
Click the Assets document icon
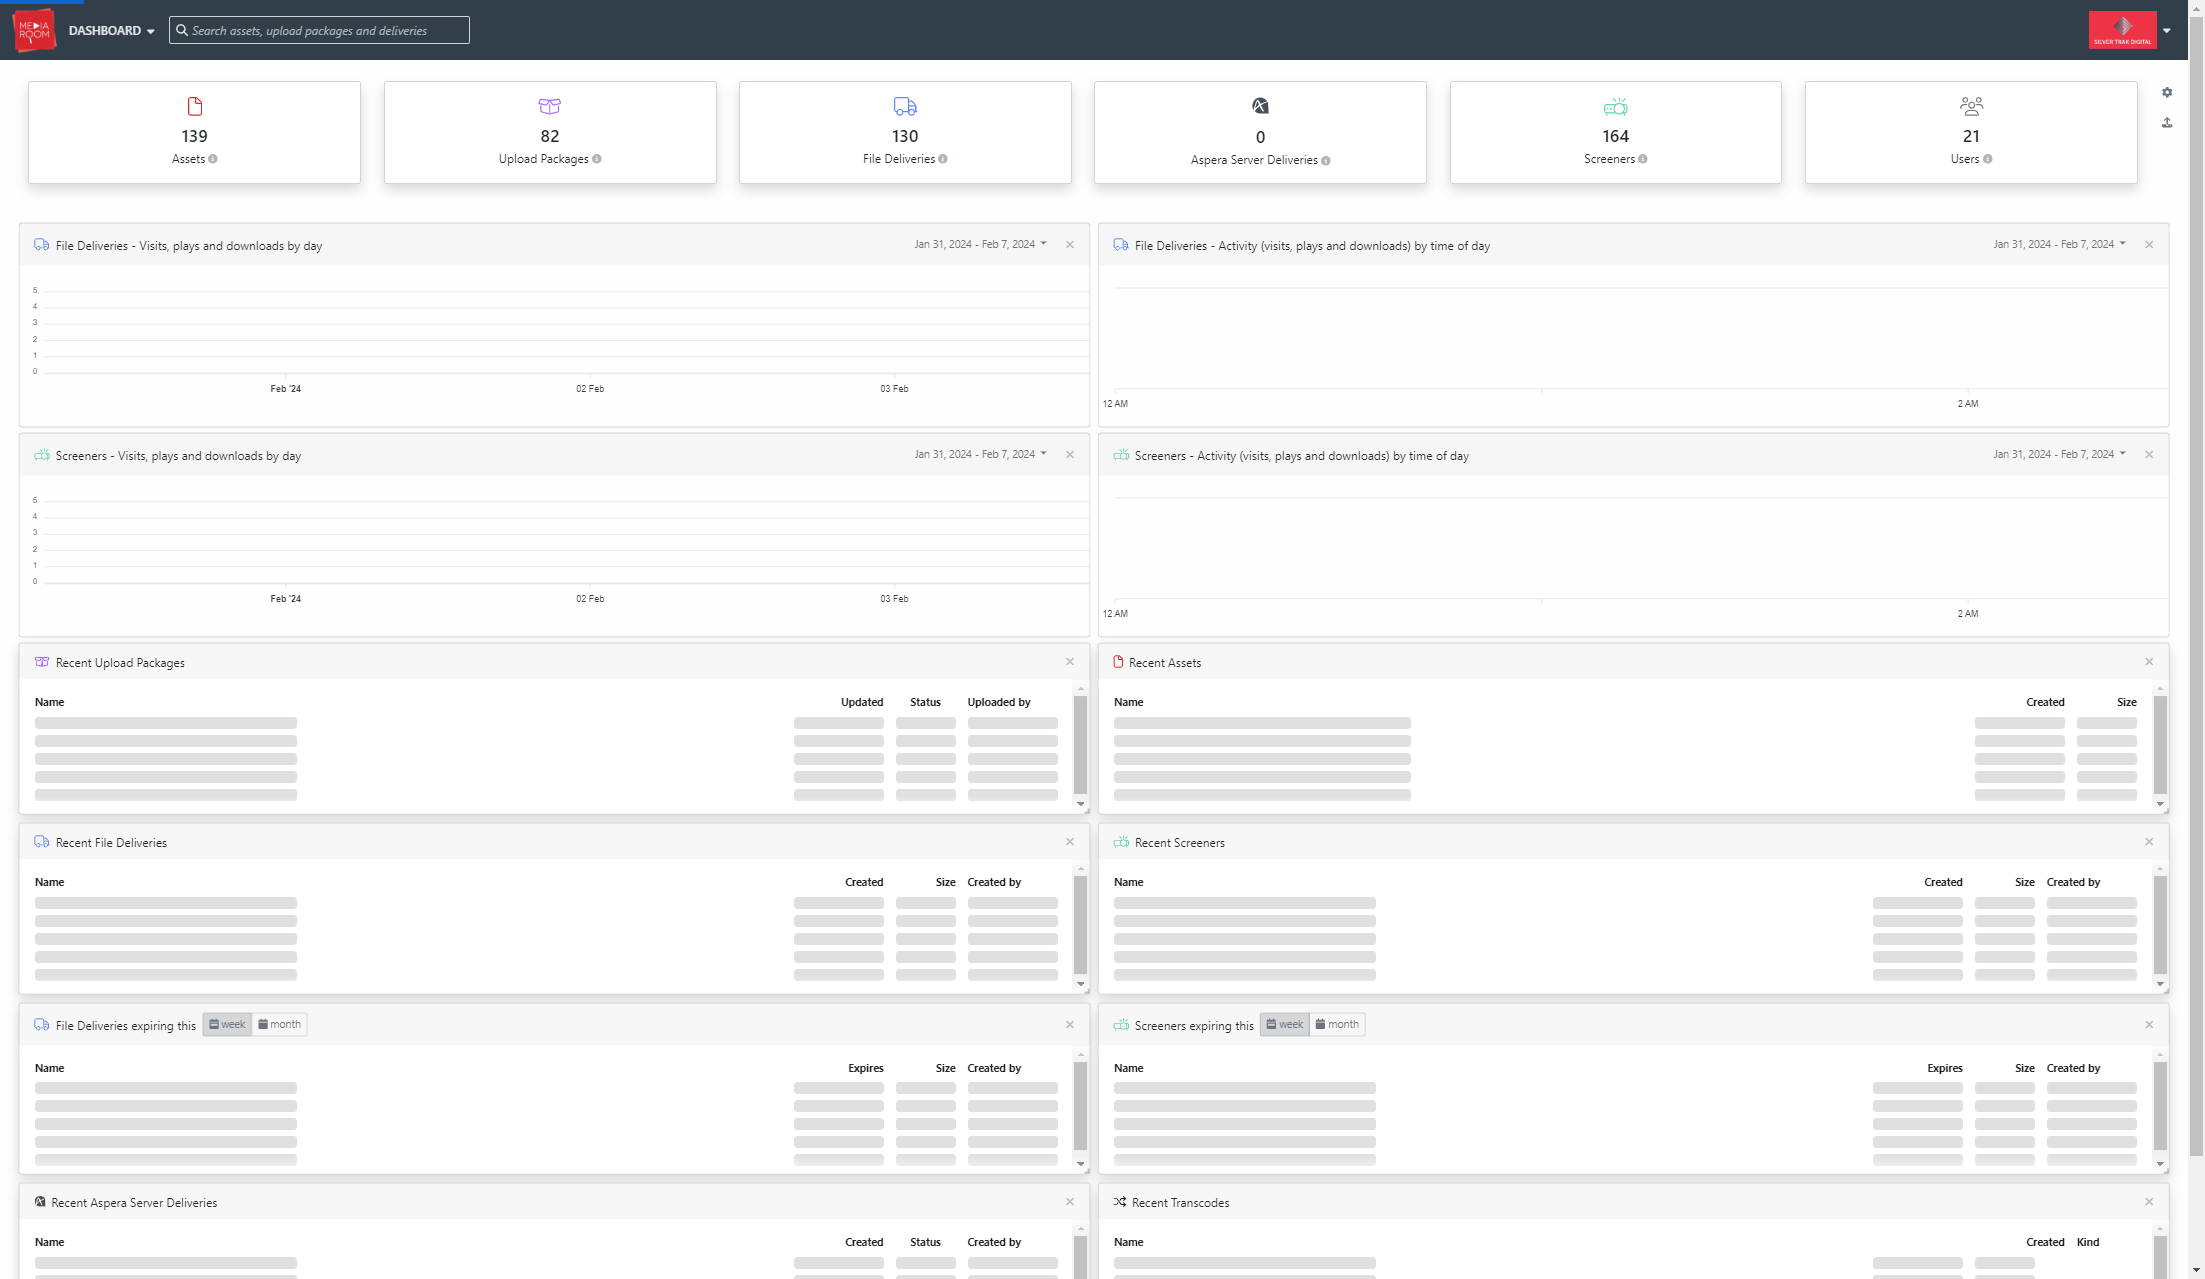coord(195,106)
